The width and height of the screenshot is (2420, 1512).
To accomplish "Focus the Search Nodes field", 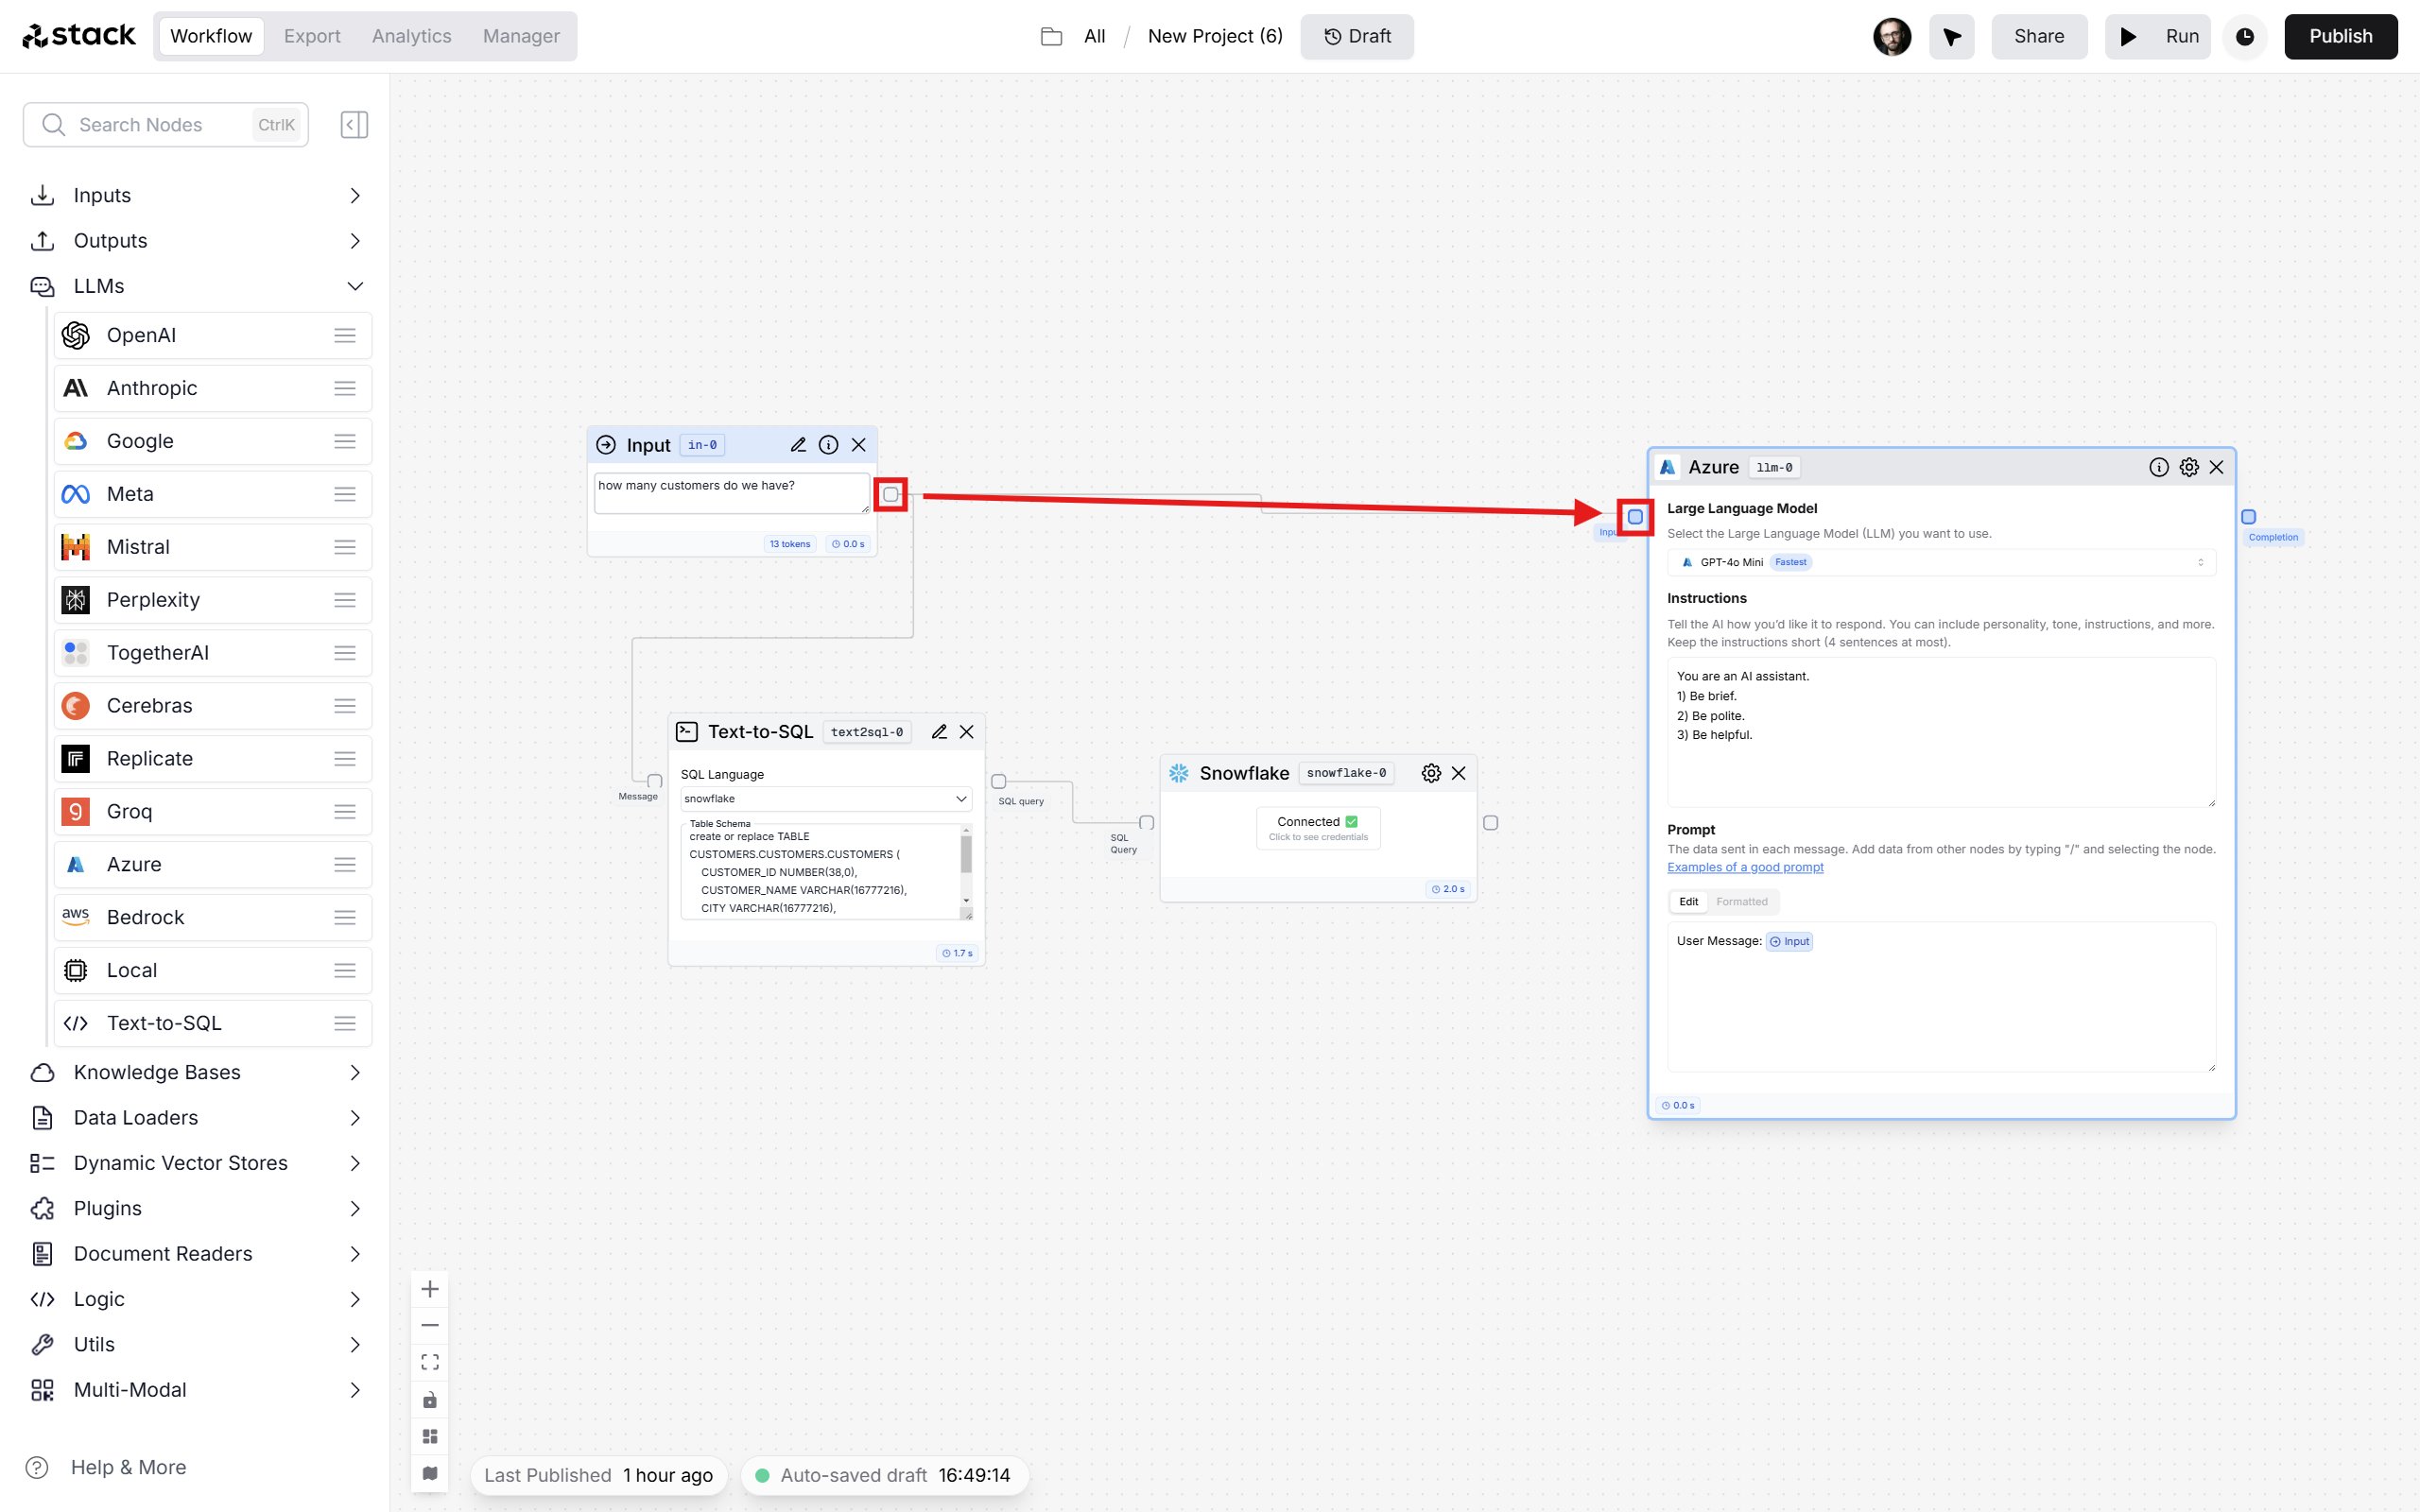I will 166,125.
